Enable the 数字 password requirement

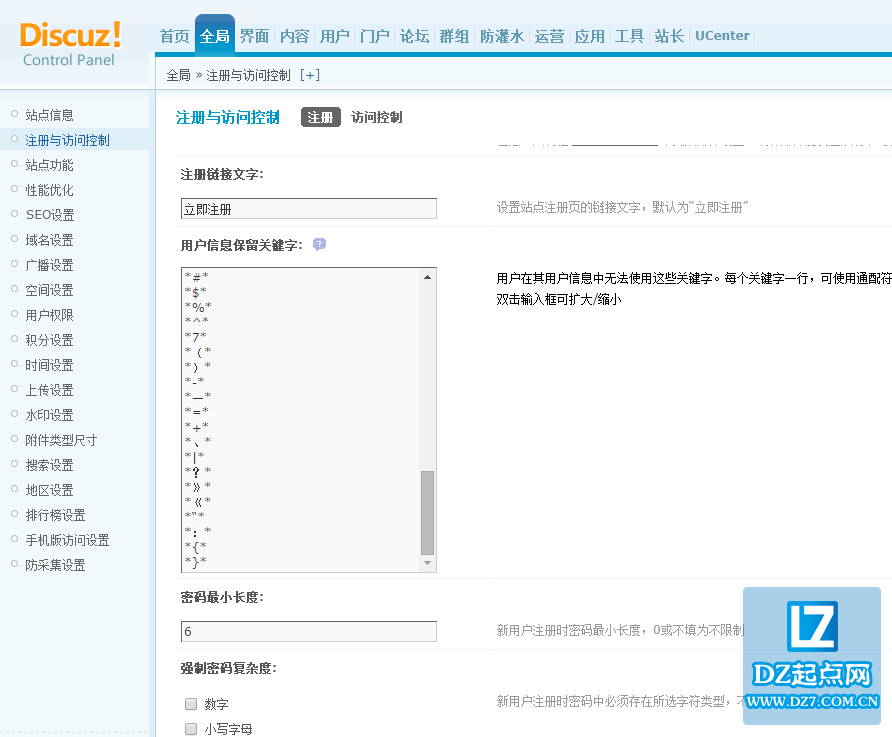click(190, 704)
